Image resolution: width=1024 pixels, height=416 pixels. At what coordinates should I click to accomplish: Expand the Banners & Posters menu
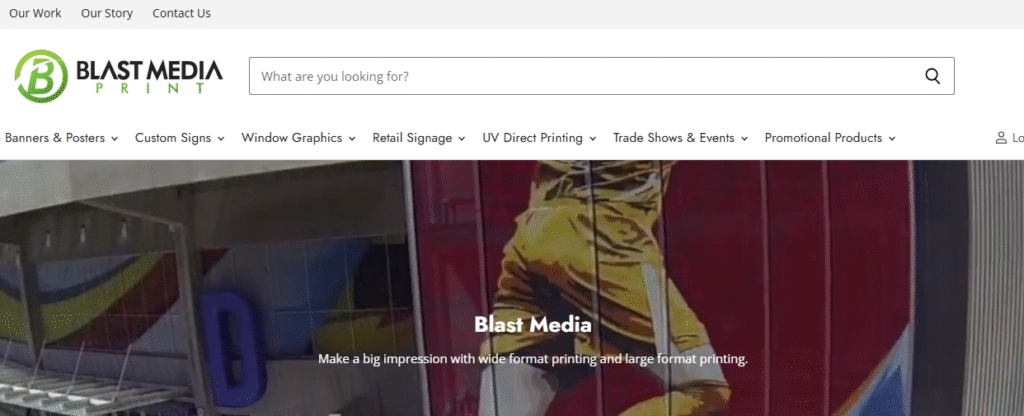point(61,138)
